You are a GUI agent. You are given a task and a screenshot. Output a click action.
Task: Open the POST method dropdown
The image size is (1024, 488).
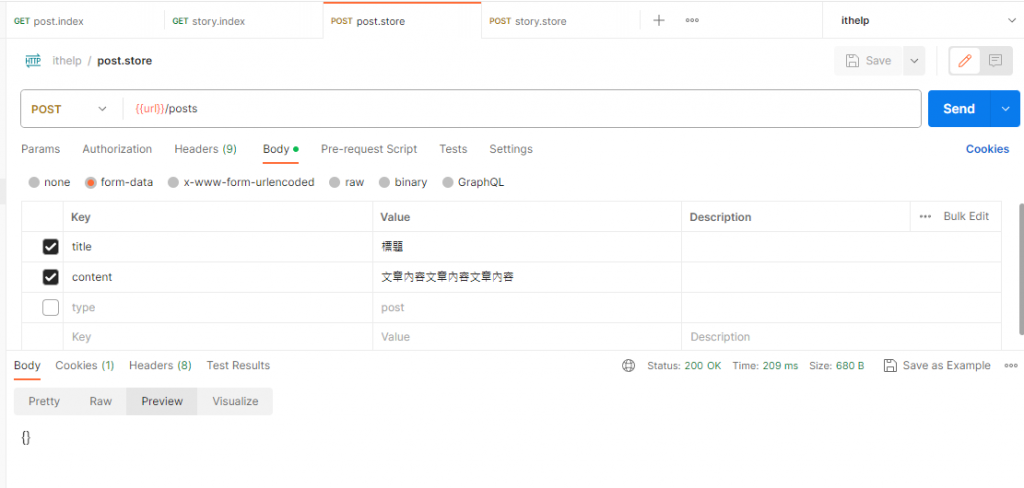[69, 109]
